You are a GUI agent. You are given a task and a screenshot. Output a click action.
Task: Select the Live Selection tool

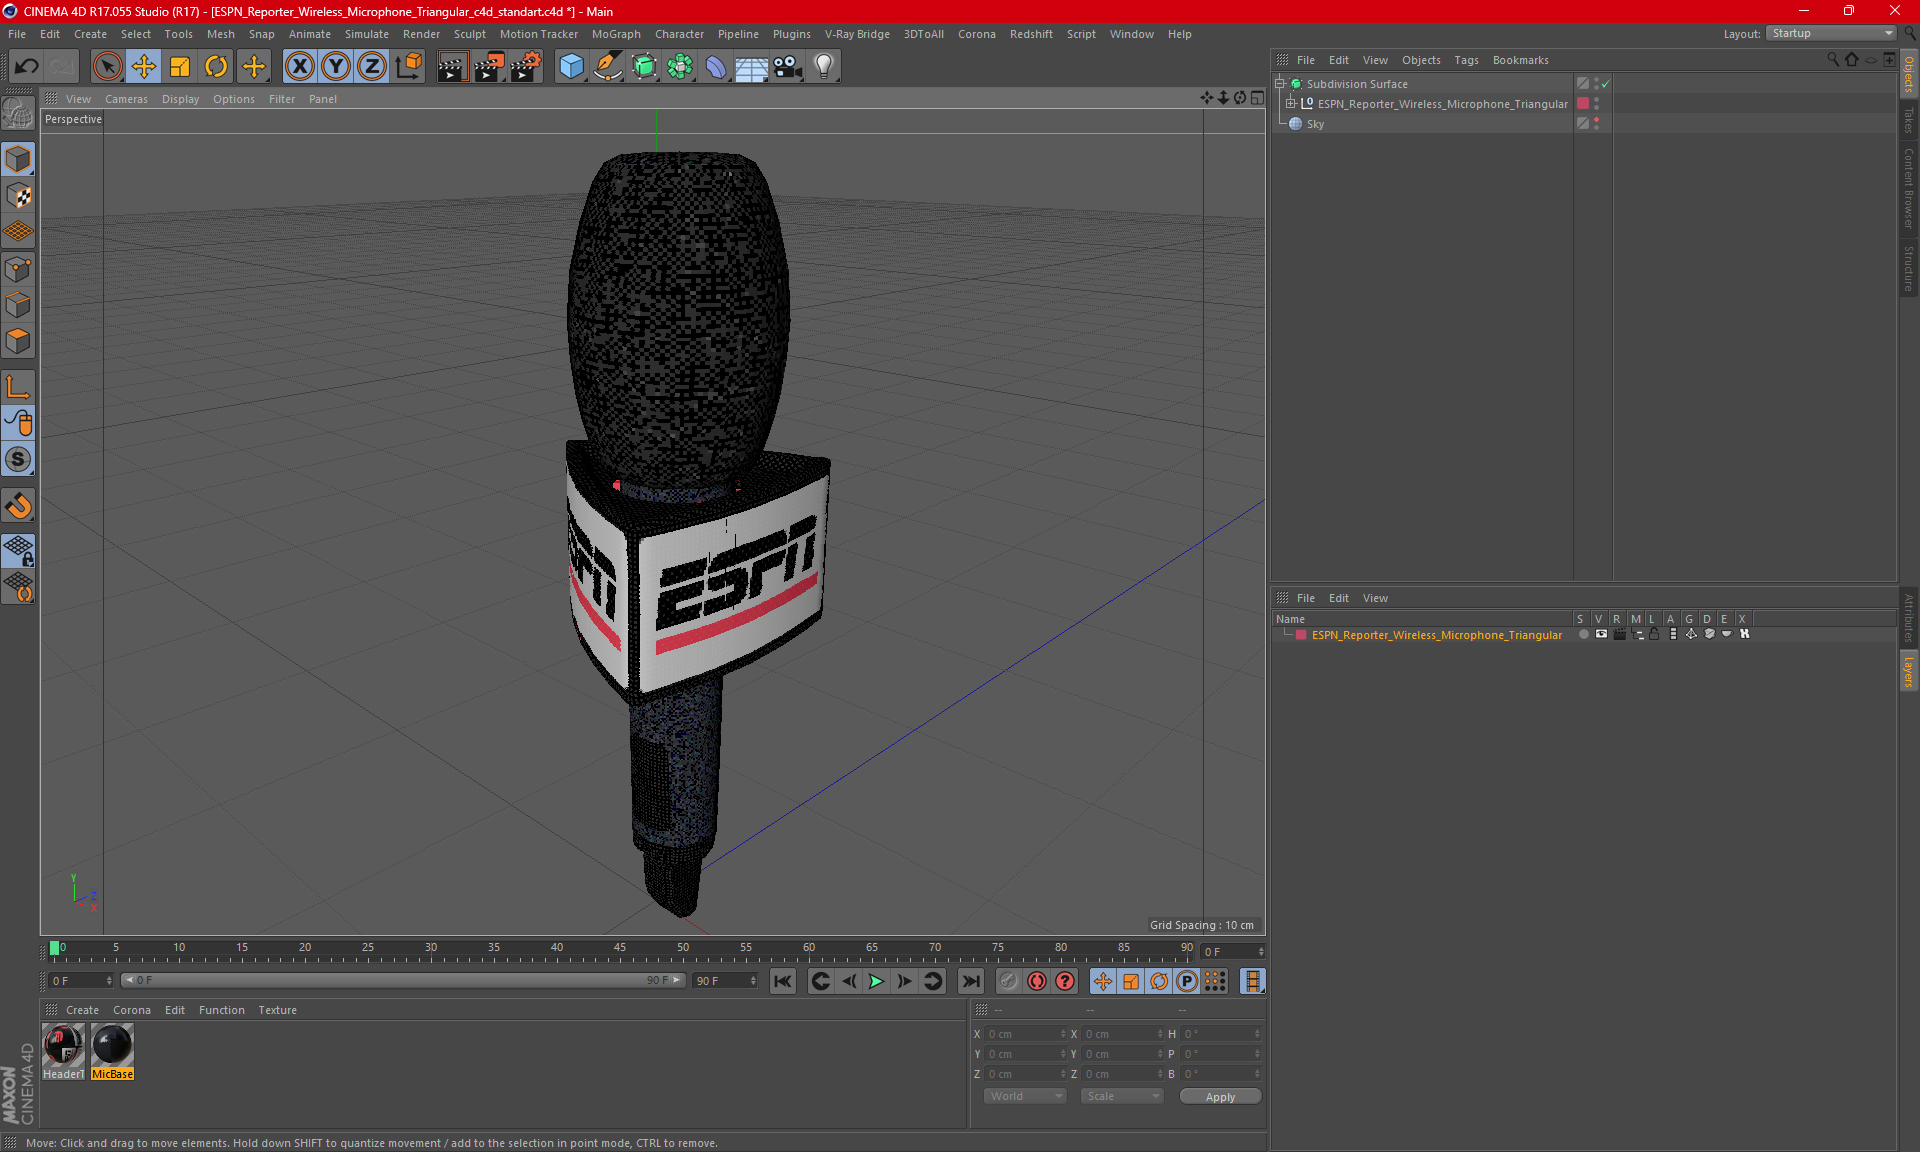point(107,67)
